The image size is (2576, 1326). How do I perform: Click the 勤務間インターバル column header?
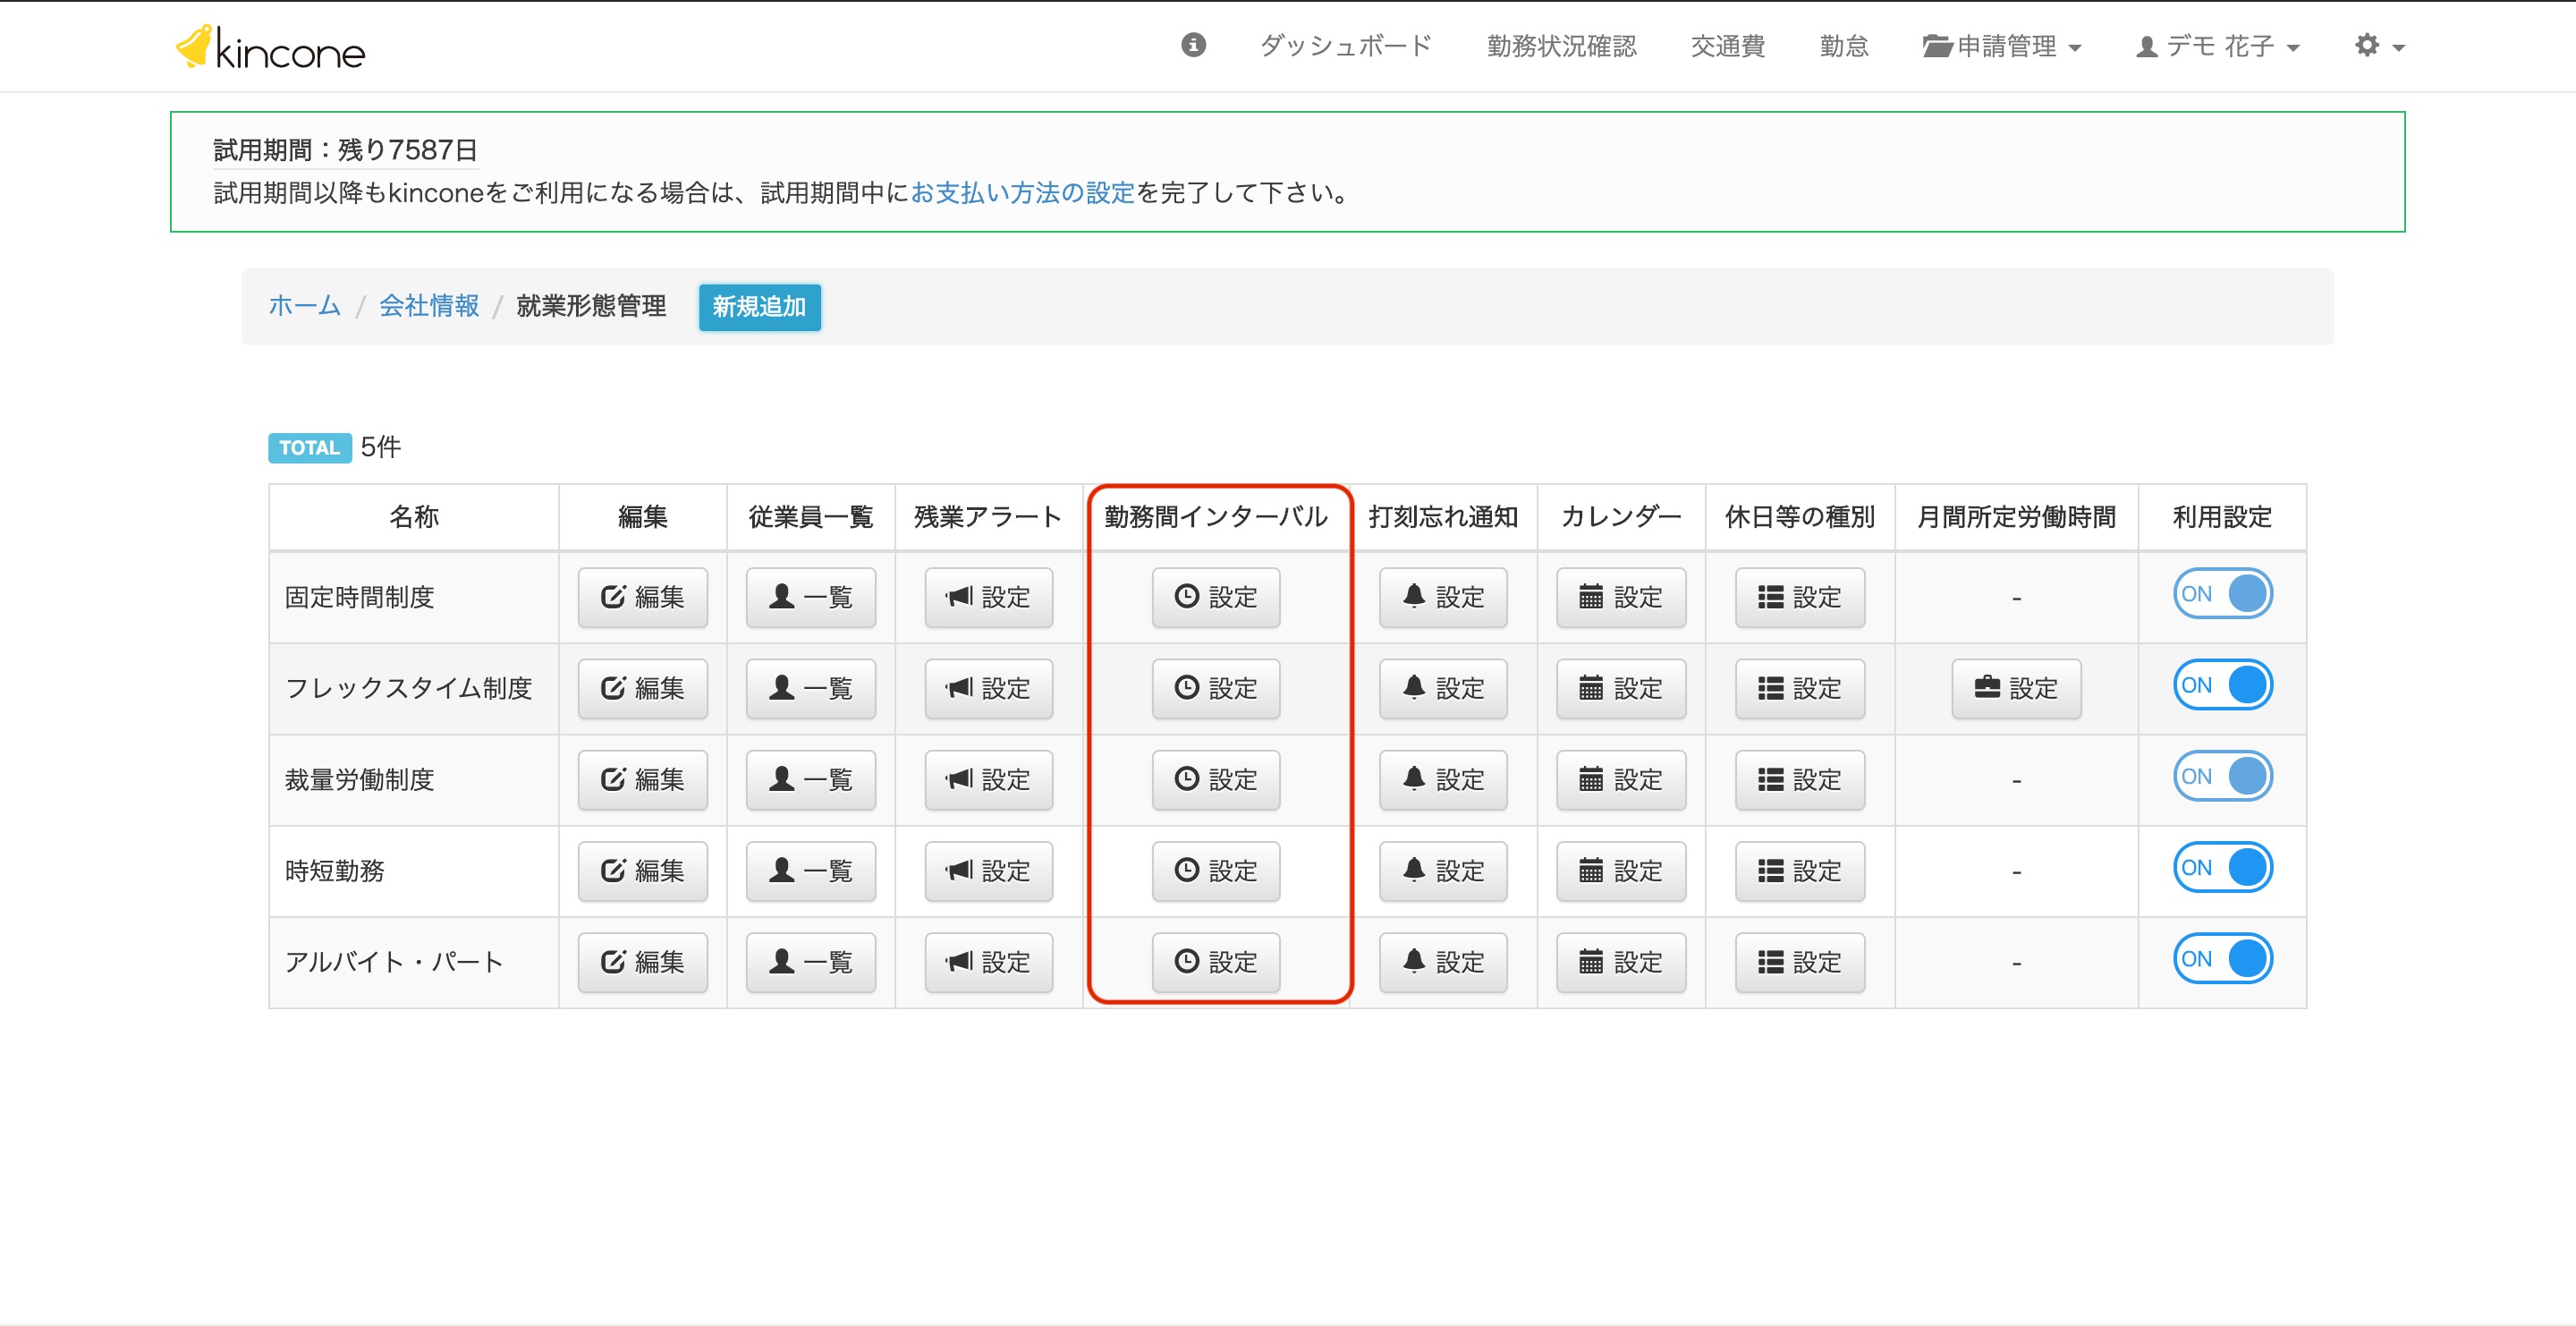[x=1216, y=517]
